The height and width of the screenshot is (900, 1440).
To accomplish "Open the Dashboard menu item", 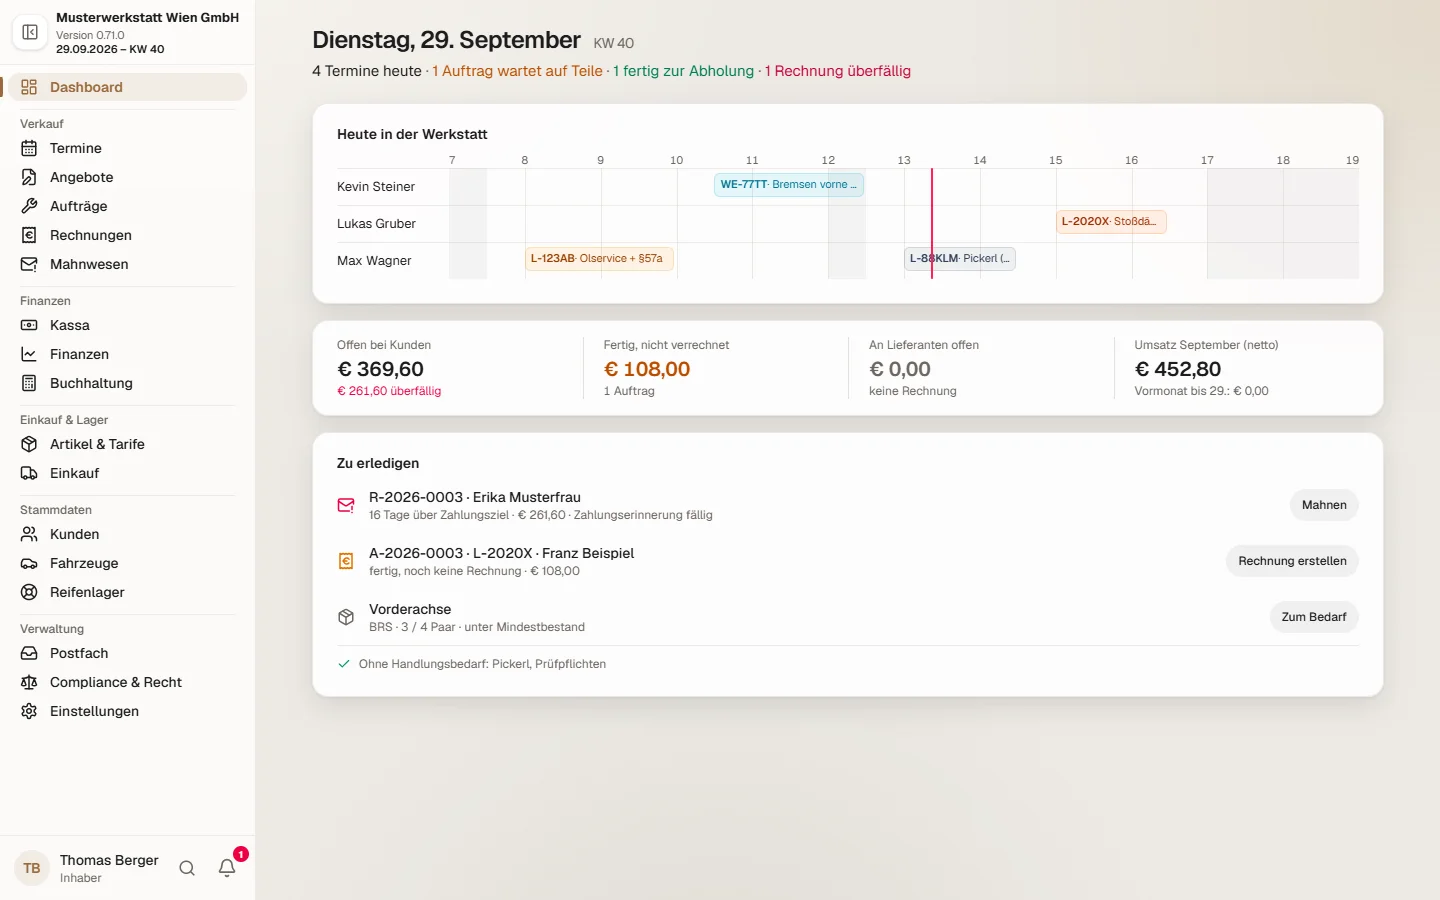I will (x=128, y=87).
